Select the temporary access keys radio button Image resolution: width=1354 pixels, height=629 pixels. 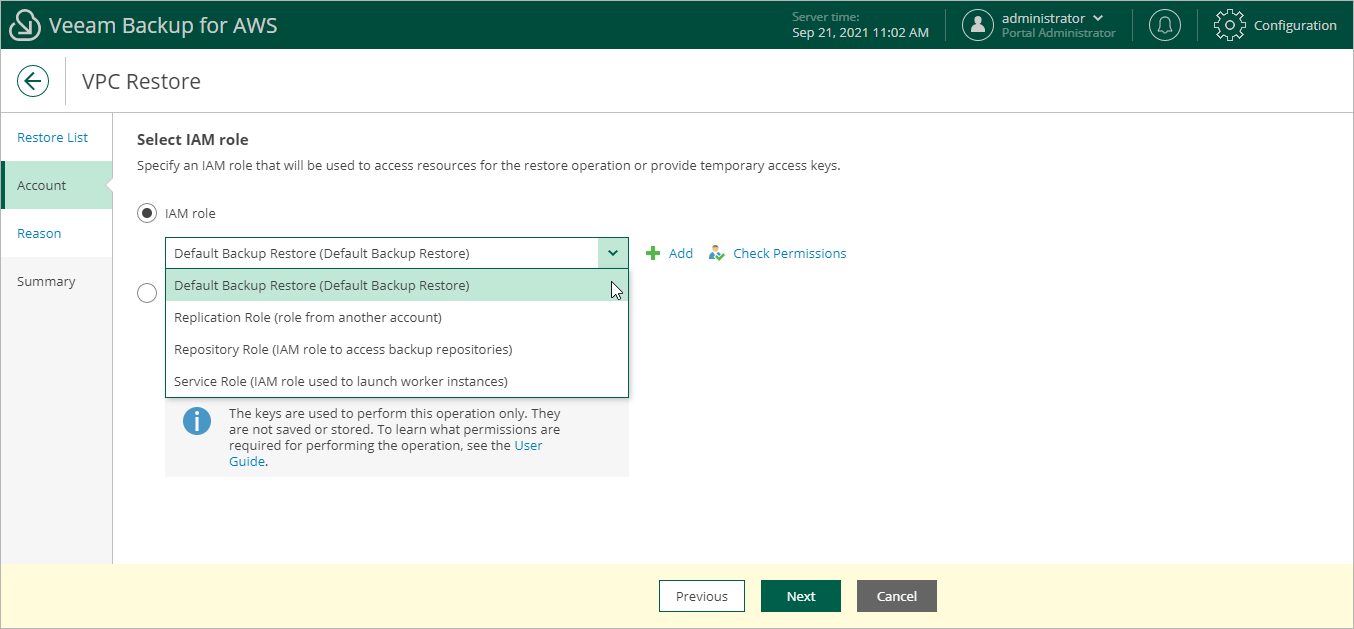tap(147, 292)
